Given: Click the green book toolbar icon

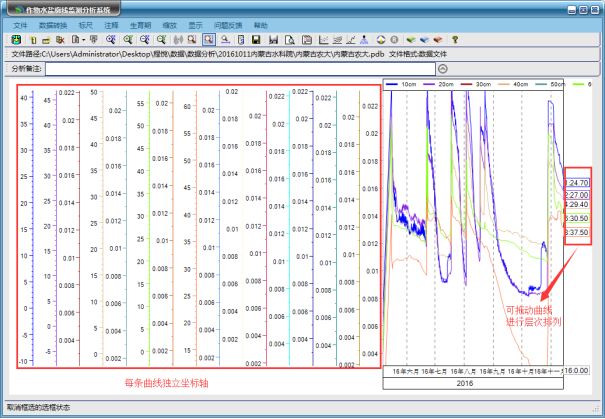Looking at the screenshot, I should coord(411,39).
